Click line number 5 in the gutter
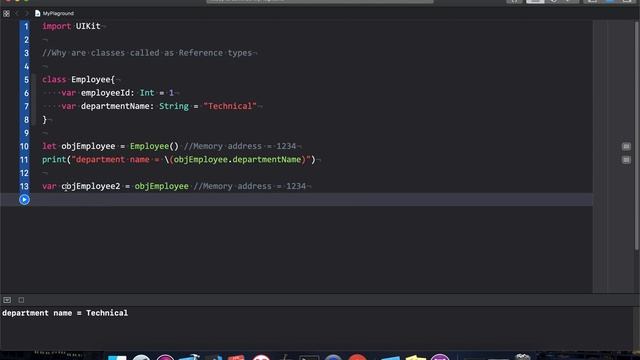This screenshot has width=640, height=360. 26,80
